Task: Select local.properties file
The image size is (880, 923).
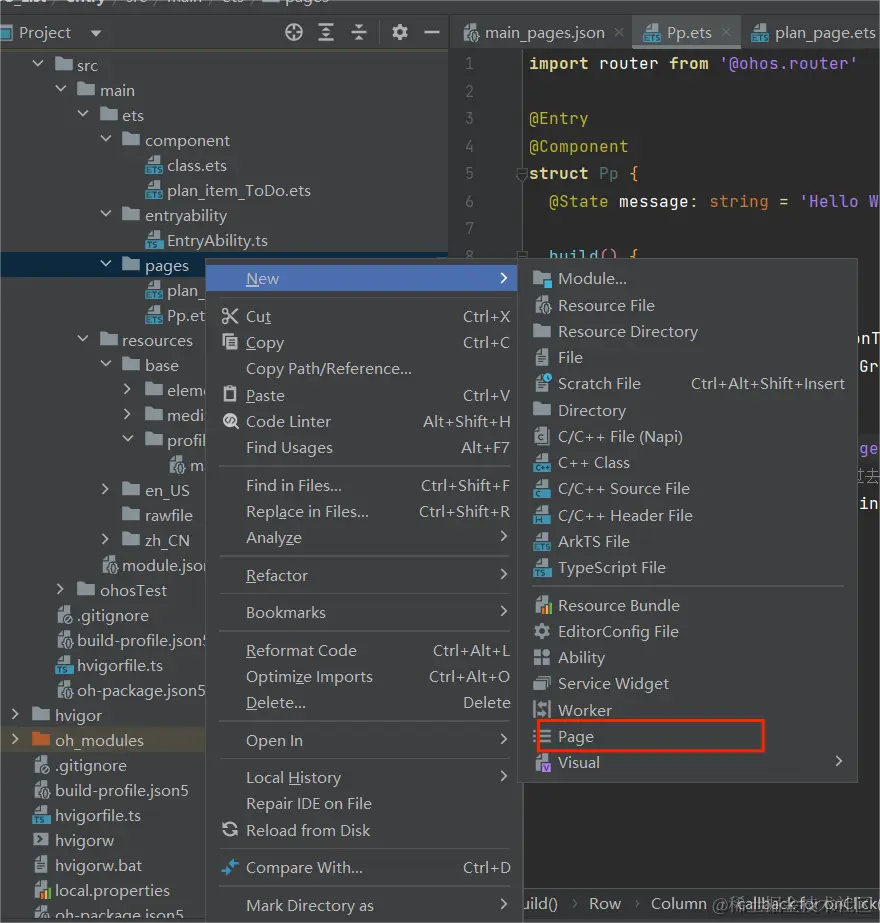Action: (112, 890)
